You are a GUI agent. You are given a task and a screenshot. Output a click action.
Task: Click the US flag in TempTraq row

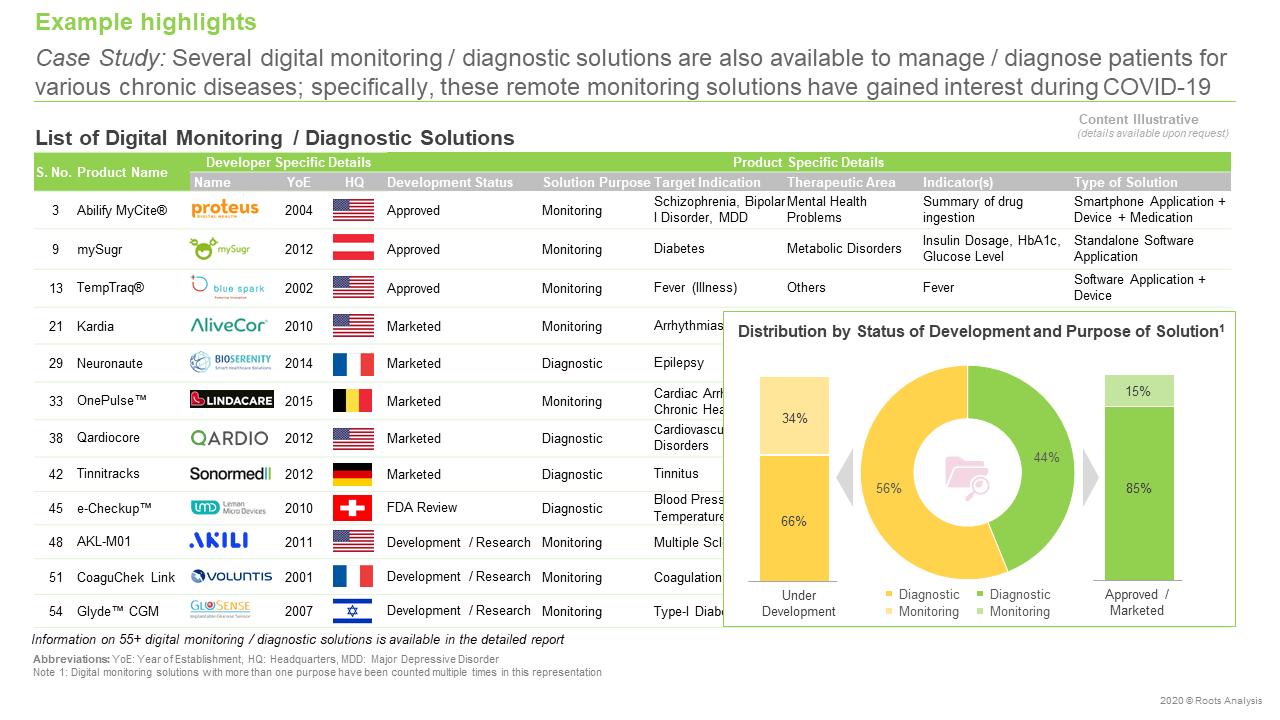(352, 288)
